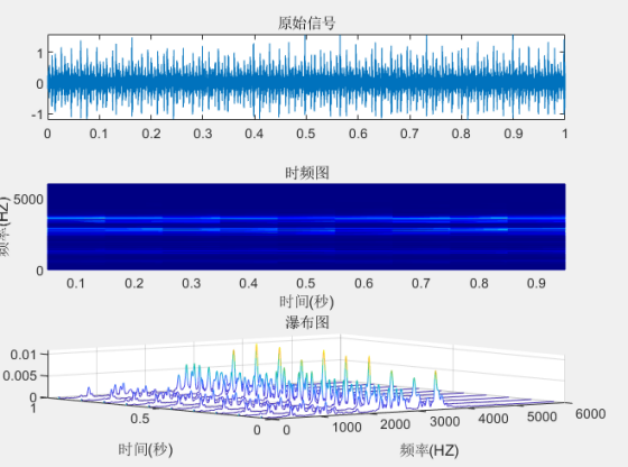Screen dimensions: 628x467
Task: Select the 时频图 plot title
Action: (x=306, y=173)
